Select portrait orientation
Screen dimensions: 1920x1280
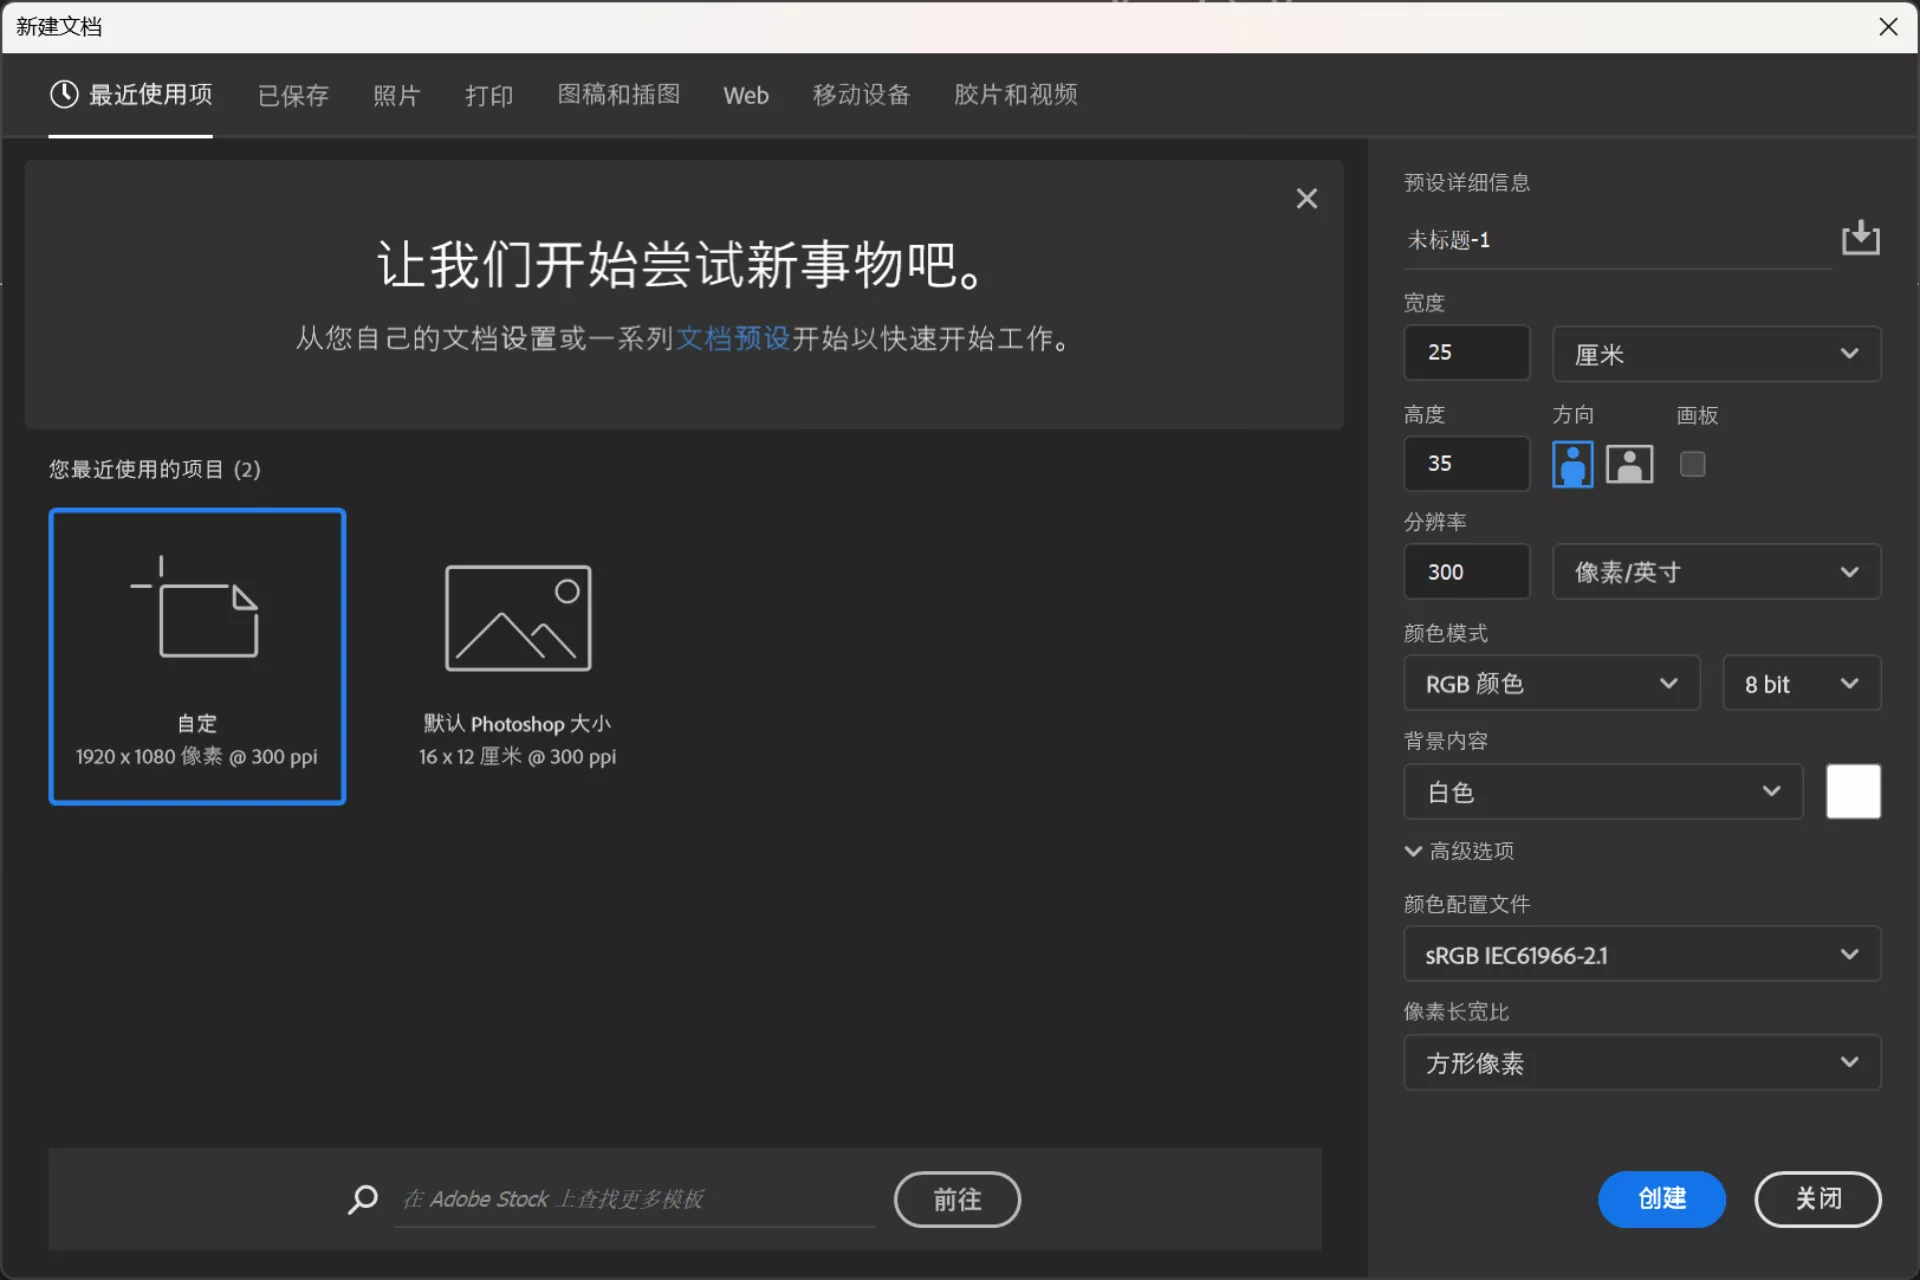pos(1572,464)
